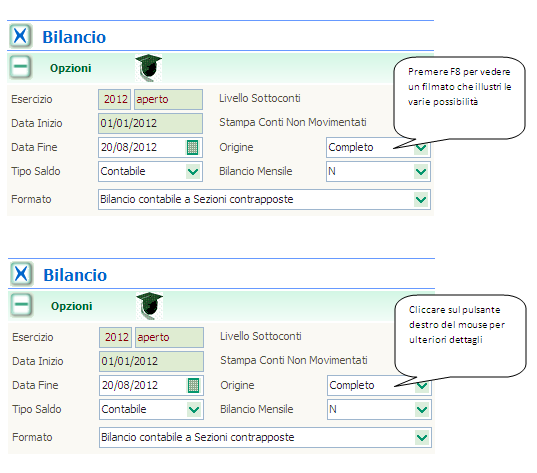The width and height of the screenshot is (537, 473).
Task: Click the lower Origine Completo combo box
Action: (379, 386)
